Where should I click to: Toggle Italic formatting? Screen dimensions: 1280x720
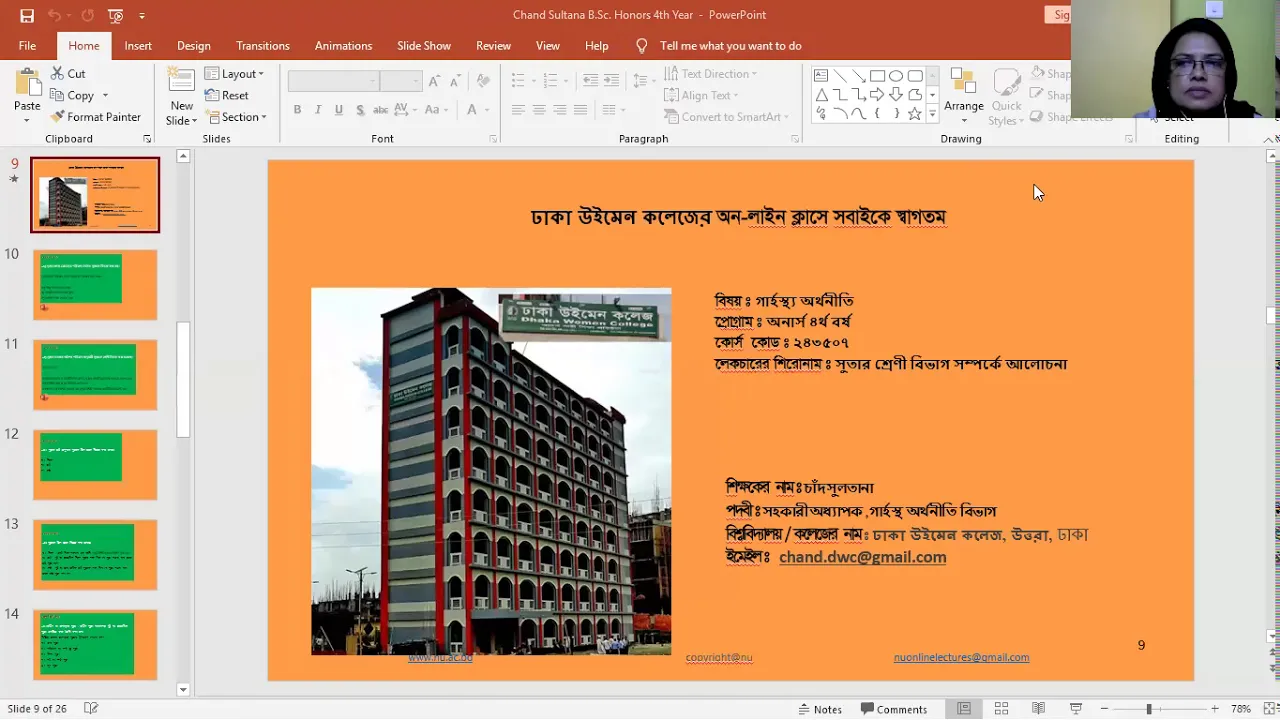tap(318, 110)
